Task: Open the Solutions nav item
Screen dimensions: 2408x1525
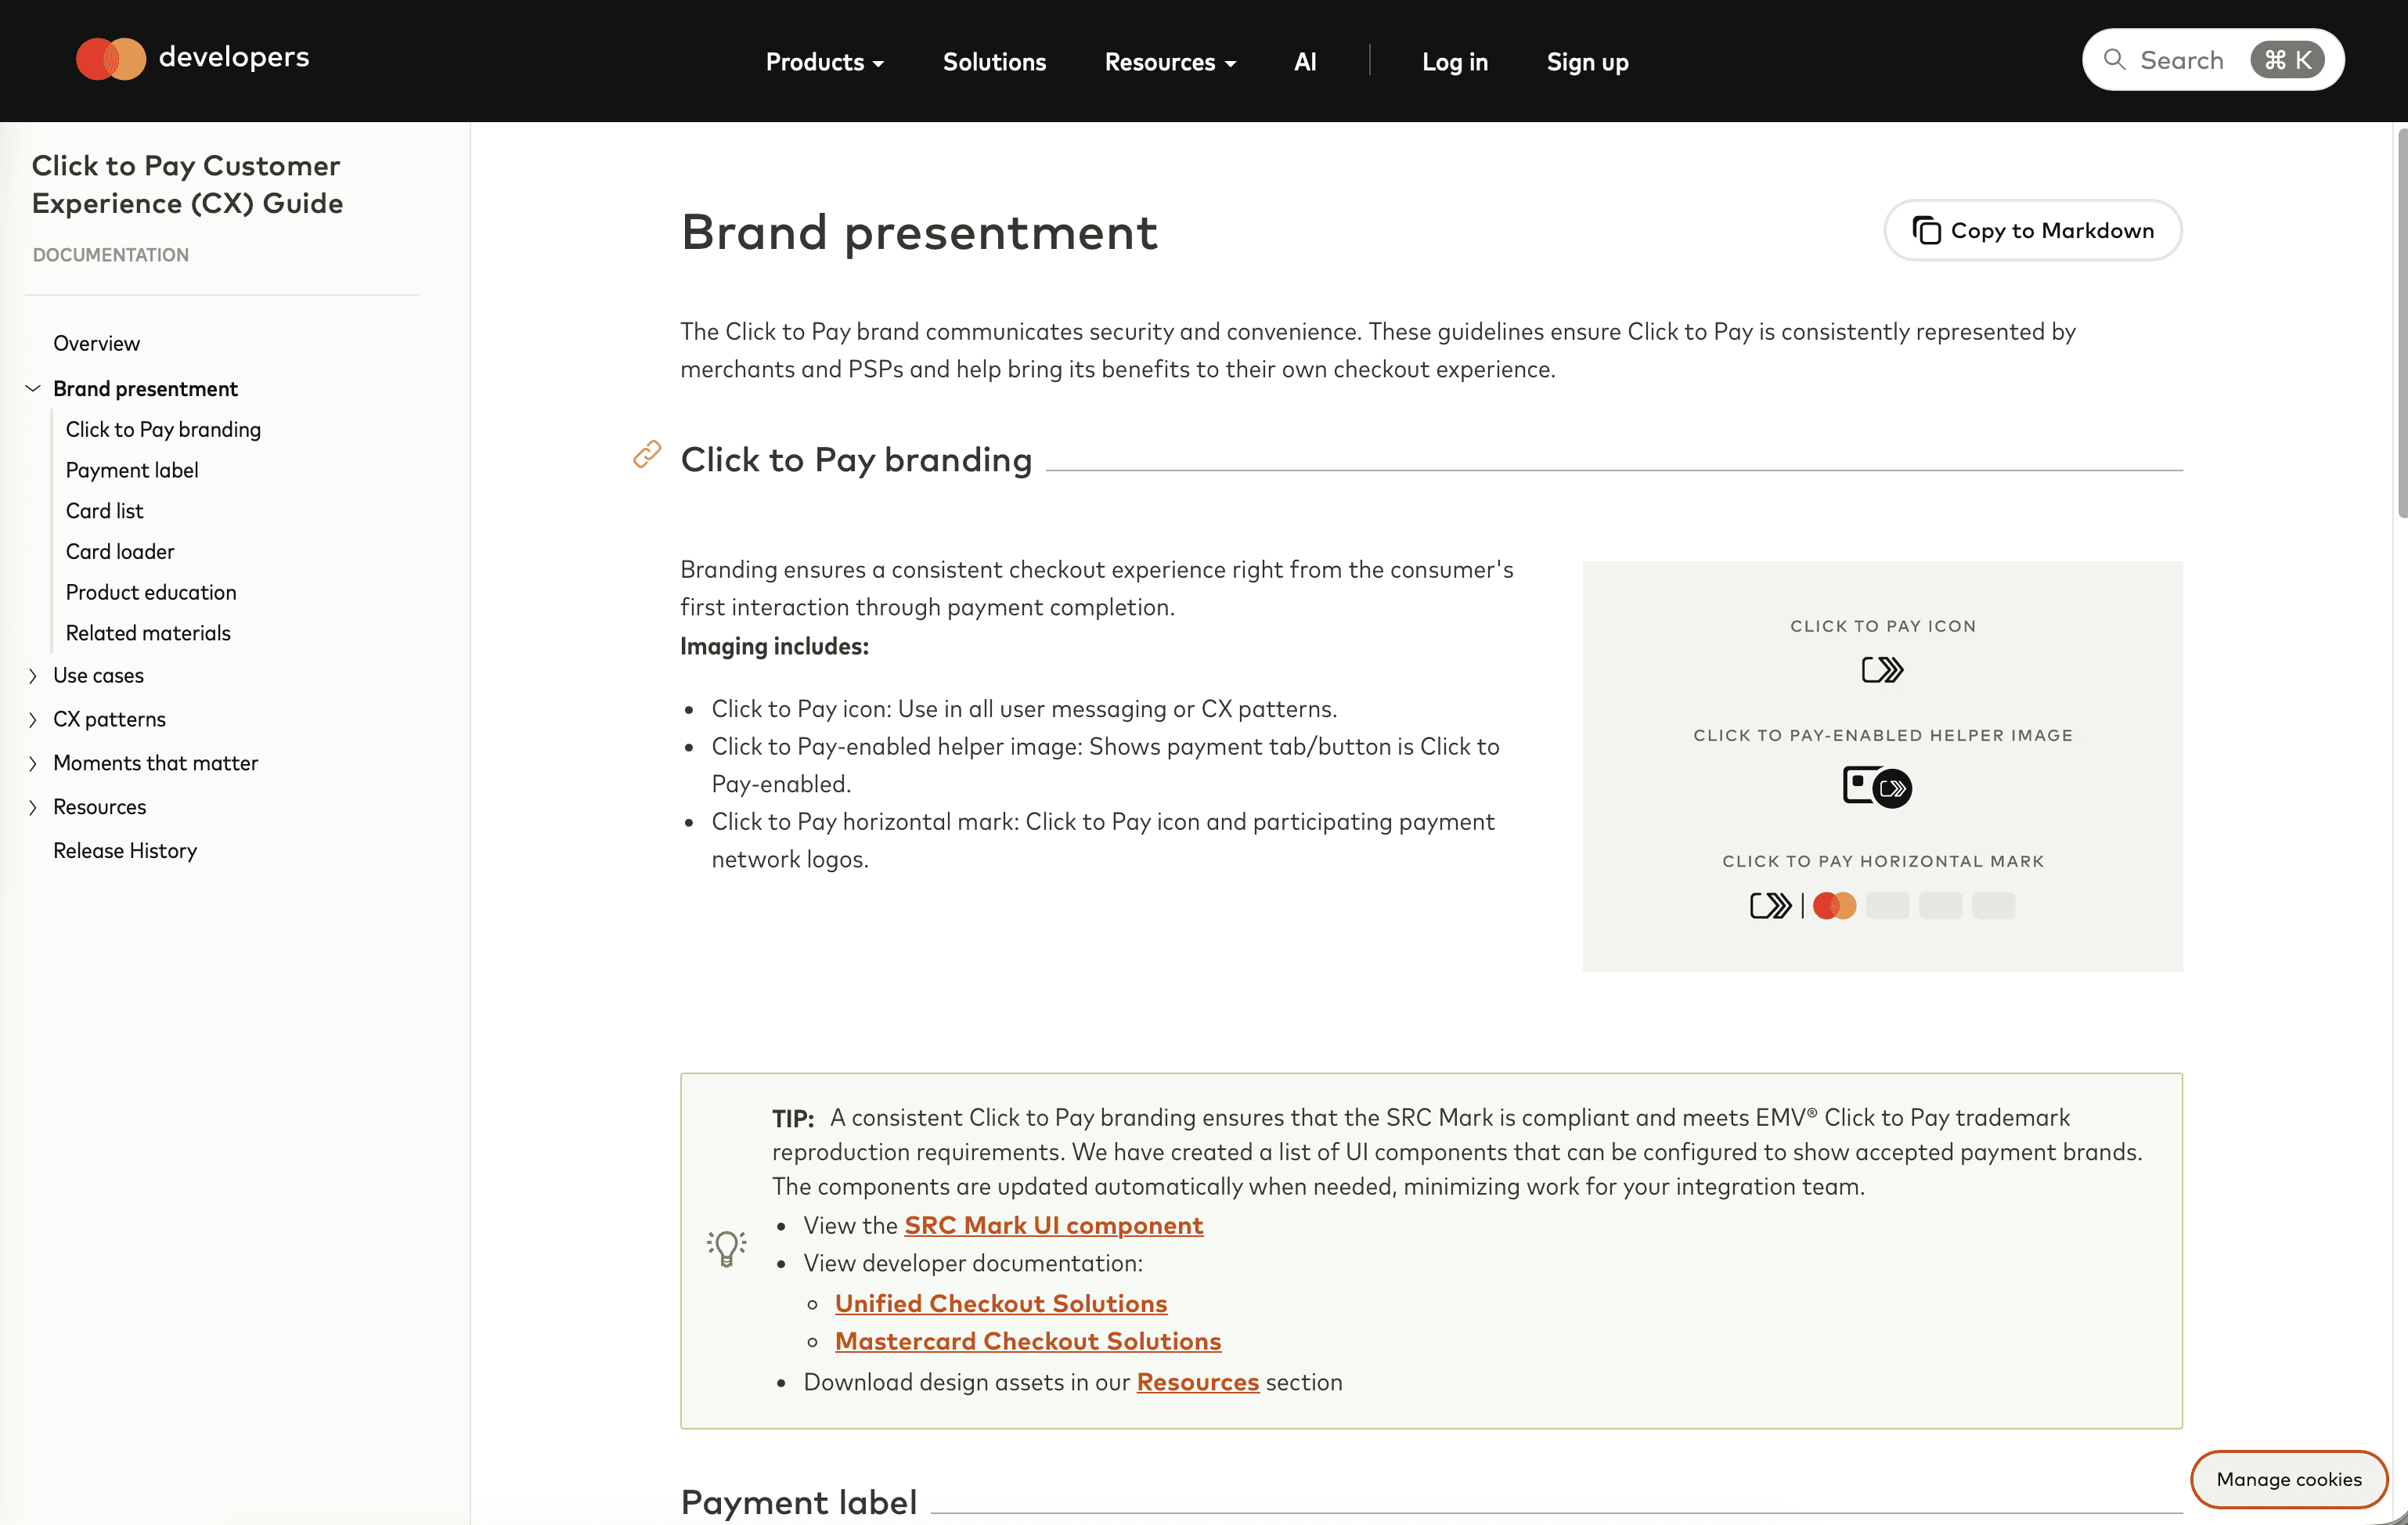Action: point(994,62)
